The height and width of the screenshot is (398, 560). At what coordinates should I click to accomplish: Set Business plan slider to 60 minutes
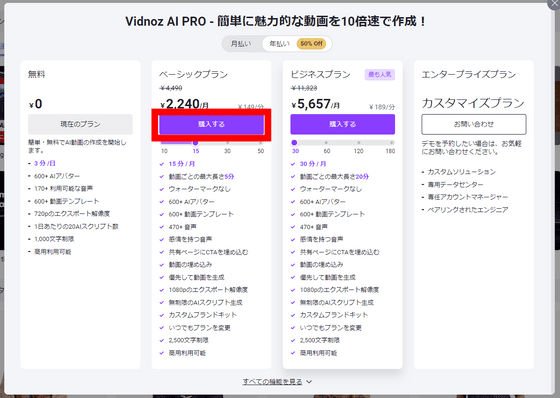click(x=326, y=143)
